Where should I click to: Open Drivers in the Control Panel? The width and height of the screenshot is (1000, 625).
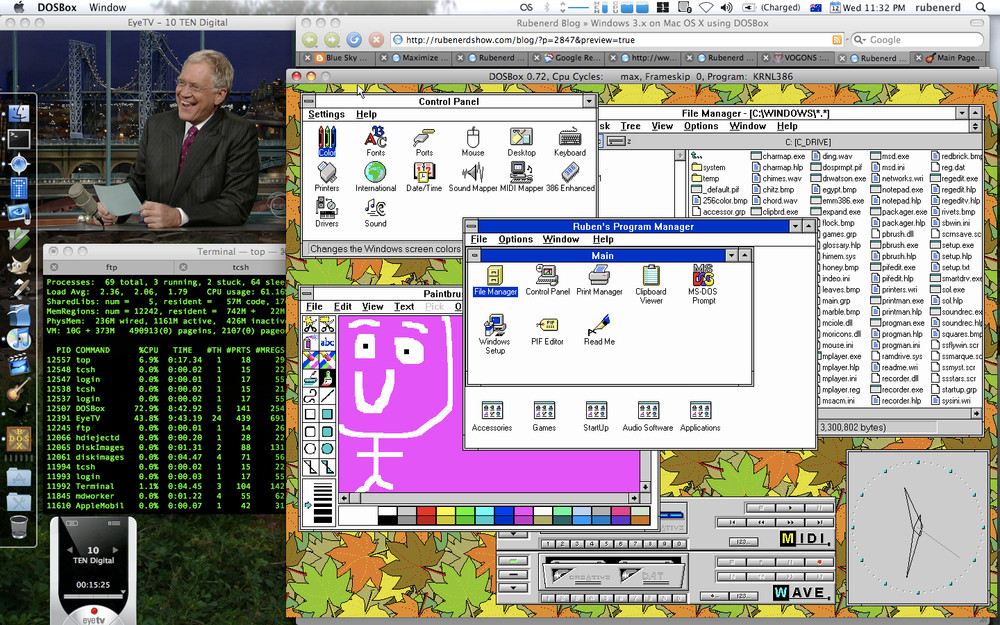coord(326,207)
